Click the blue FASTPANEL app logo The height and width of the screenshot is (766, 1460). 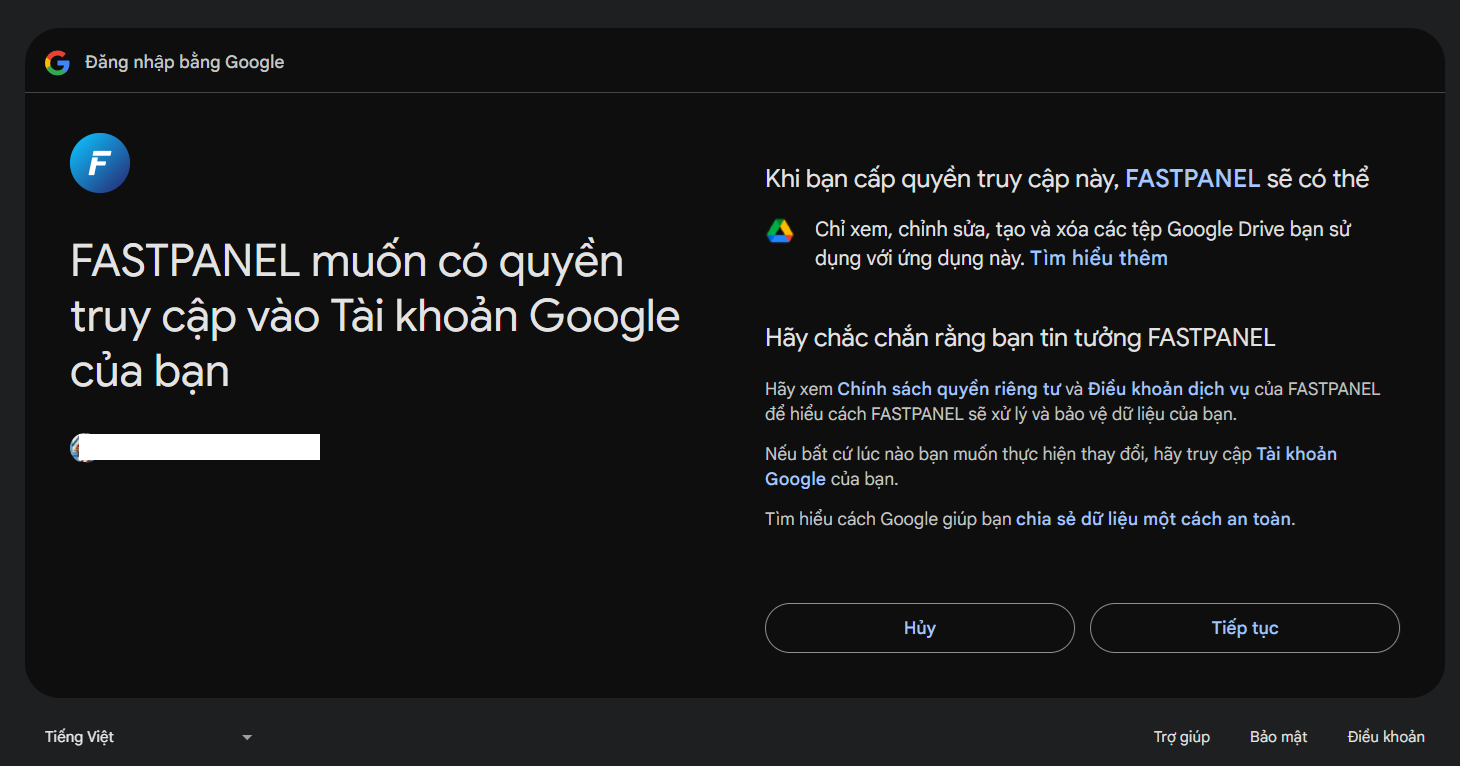pyautogui.click(x=100, y=163)
